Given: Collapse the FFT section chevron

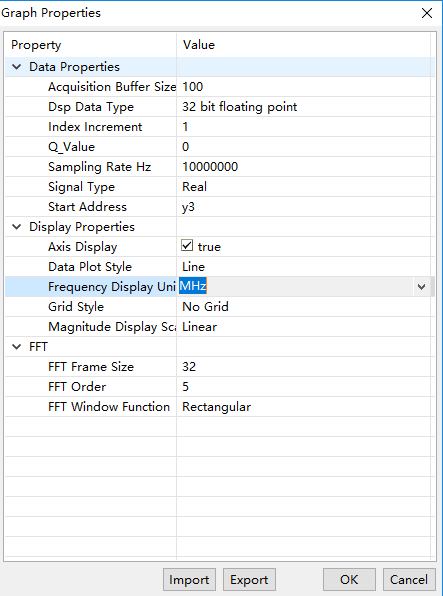Looking at the screenshot, I should pos(17,347).
